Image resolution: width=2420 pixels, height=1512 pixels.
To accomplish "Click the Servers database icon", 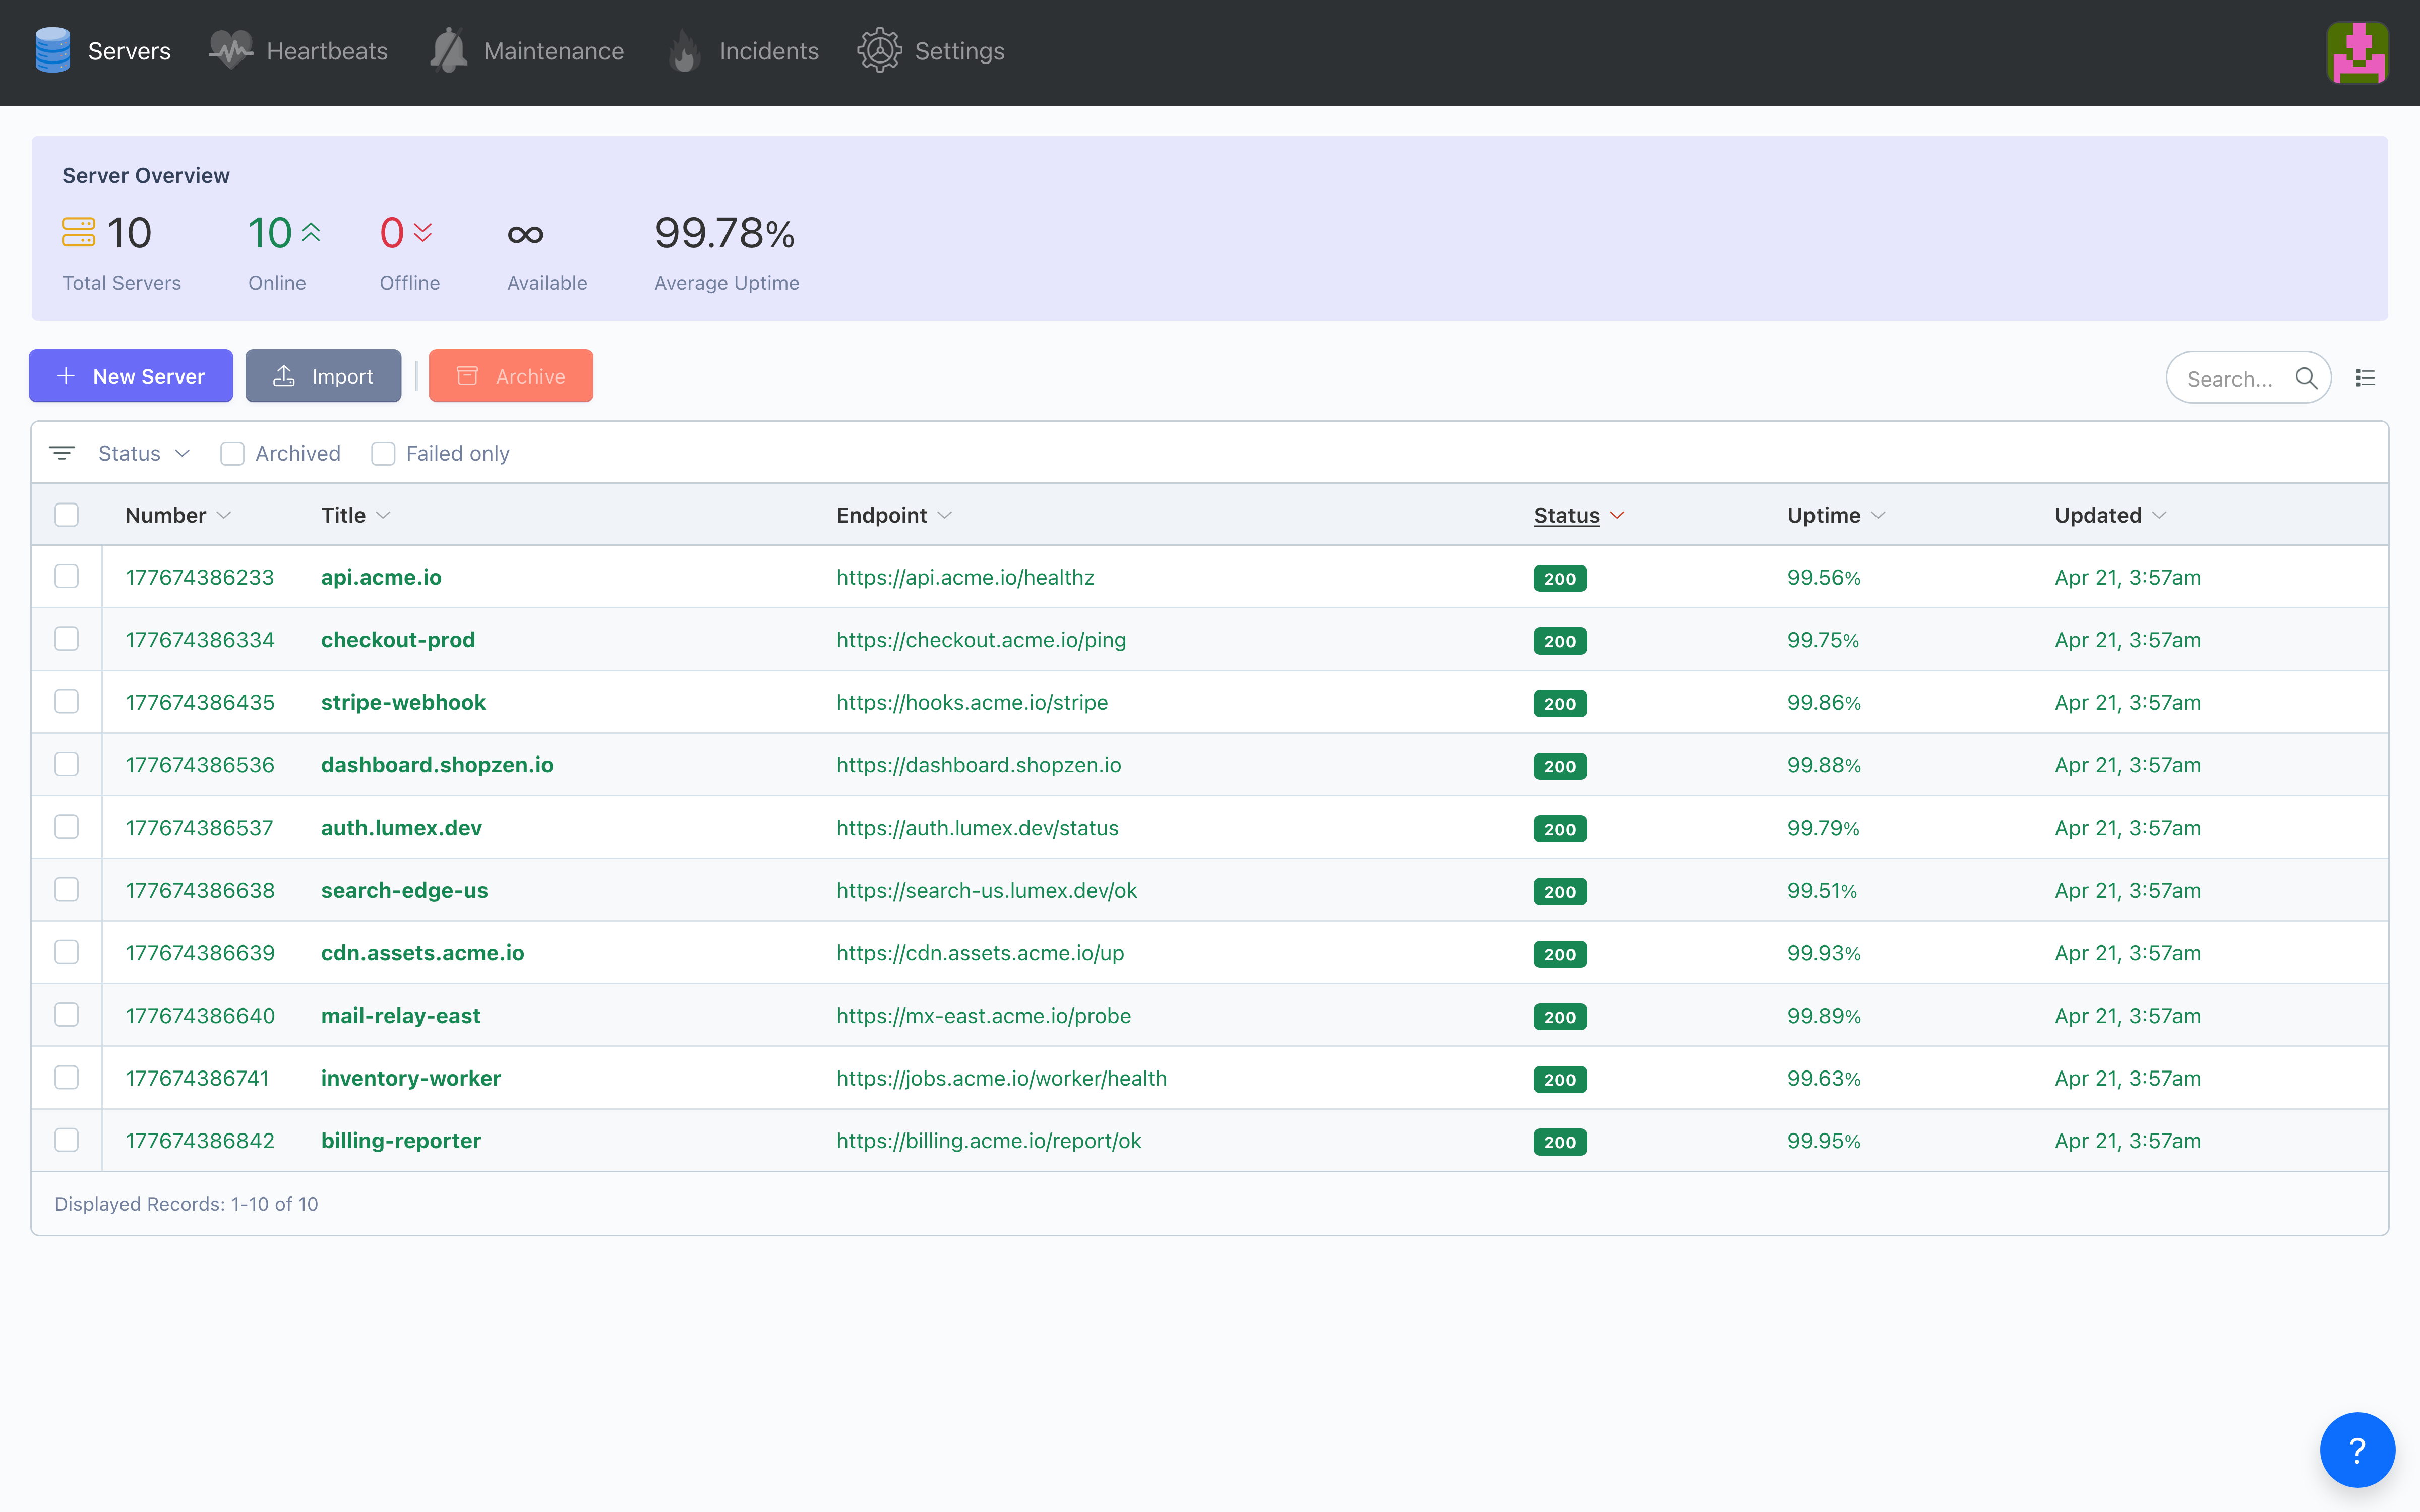I will (52, 50).
